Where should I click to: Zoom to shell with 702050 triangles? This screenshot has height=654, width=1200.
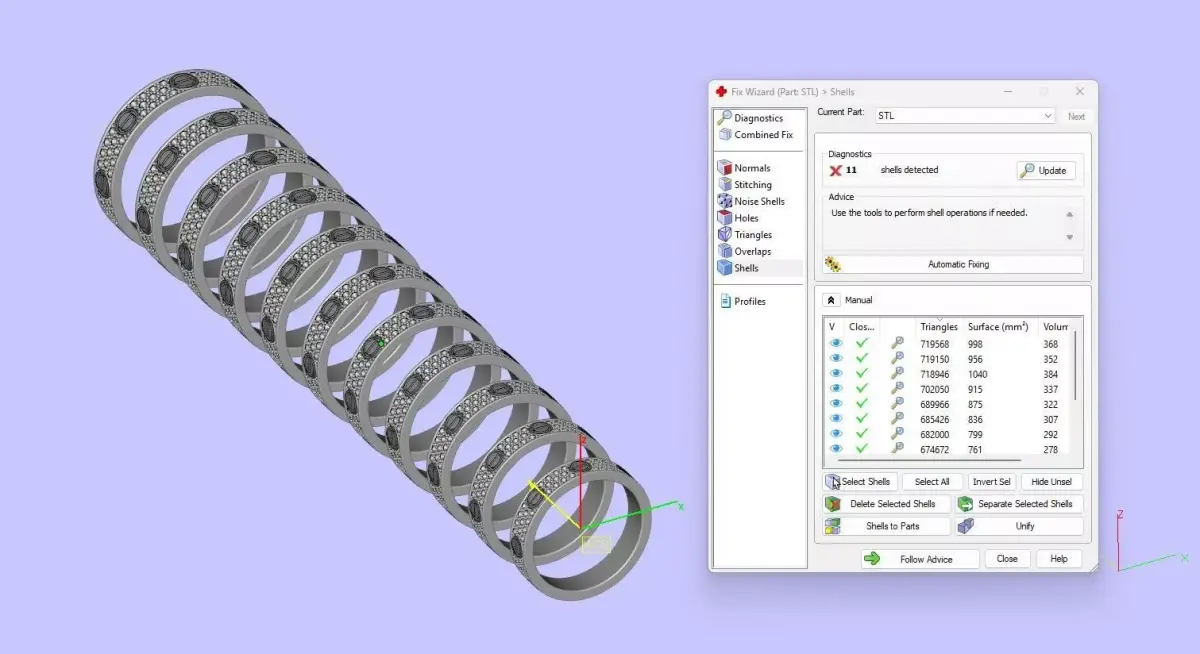(898, 388)
